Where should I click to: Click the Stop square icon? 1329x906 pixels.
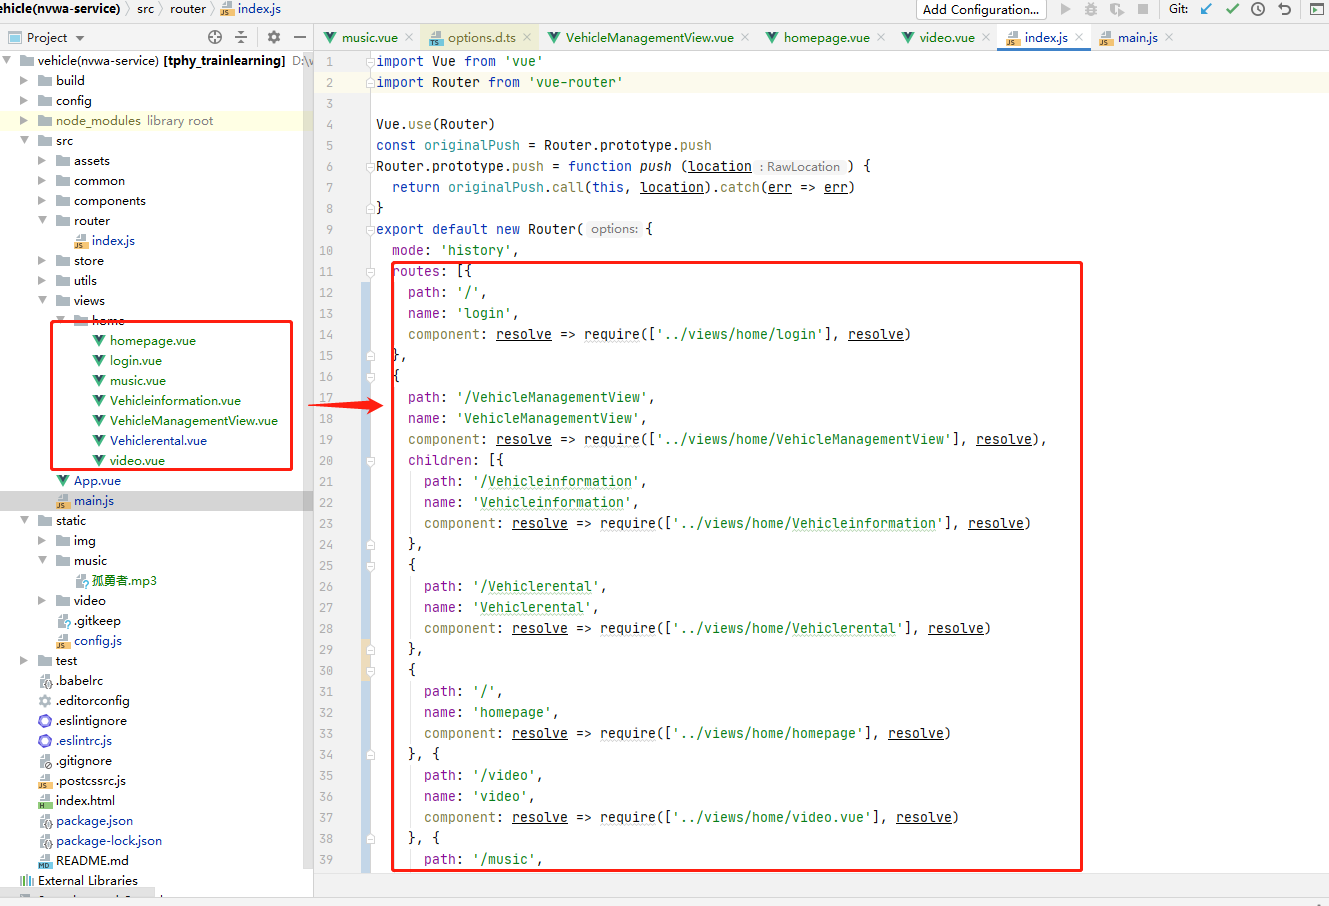(x=1143, y=9)
